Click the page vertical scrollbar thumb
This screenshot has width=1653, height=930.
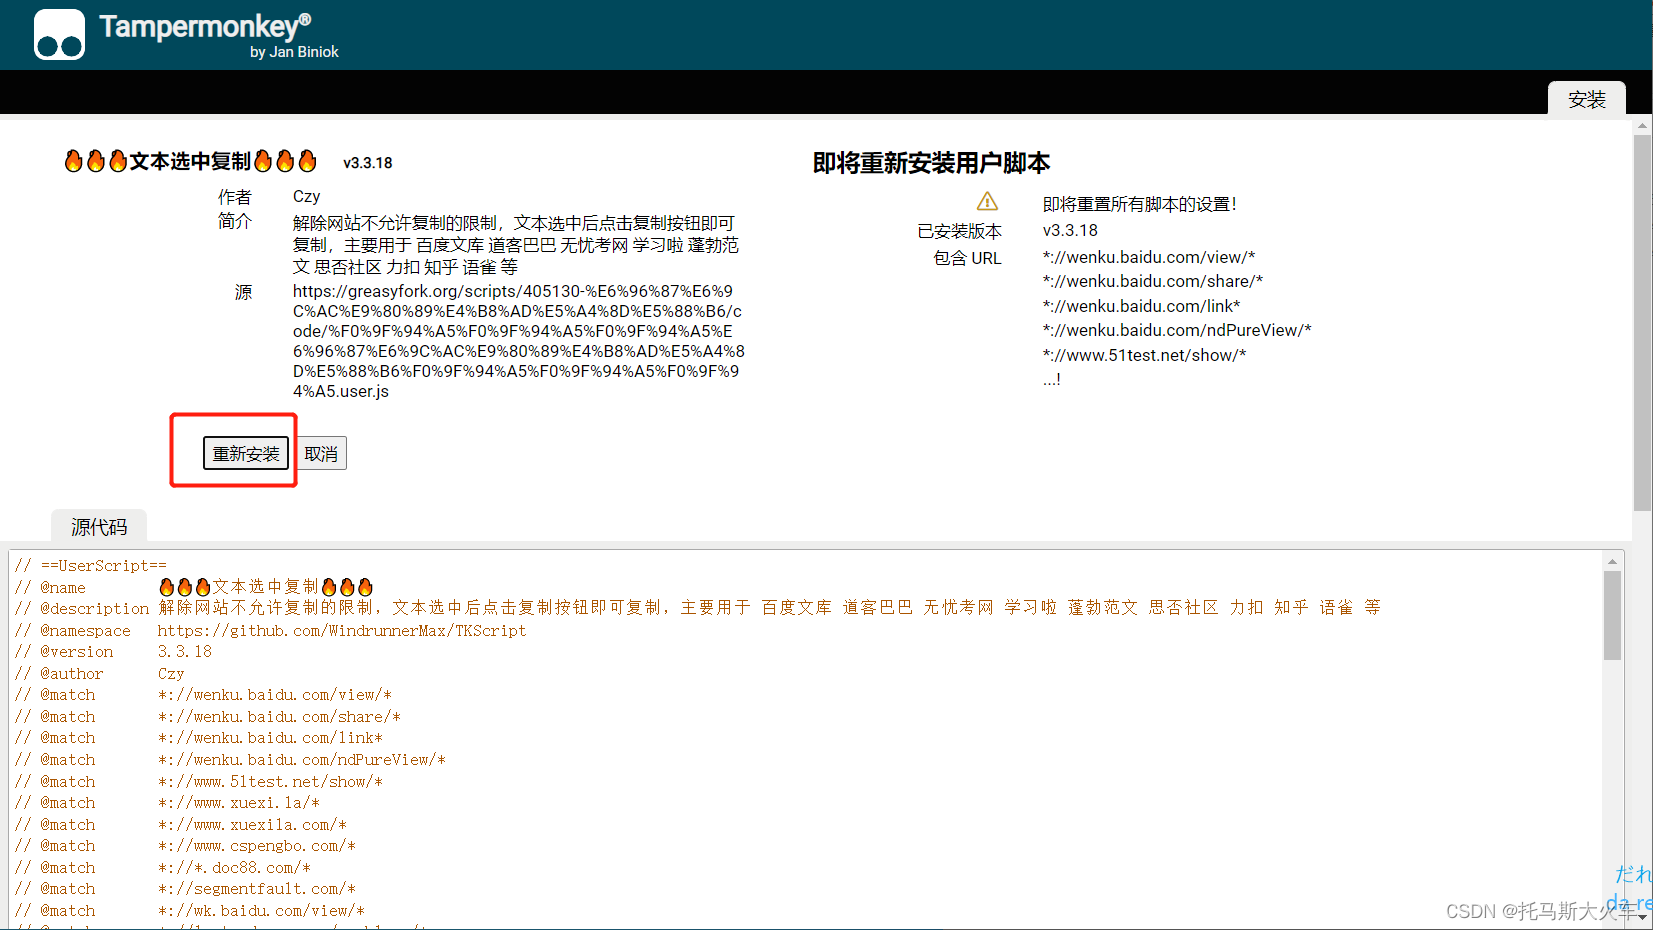click(1642, 322)
